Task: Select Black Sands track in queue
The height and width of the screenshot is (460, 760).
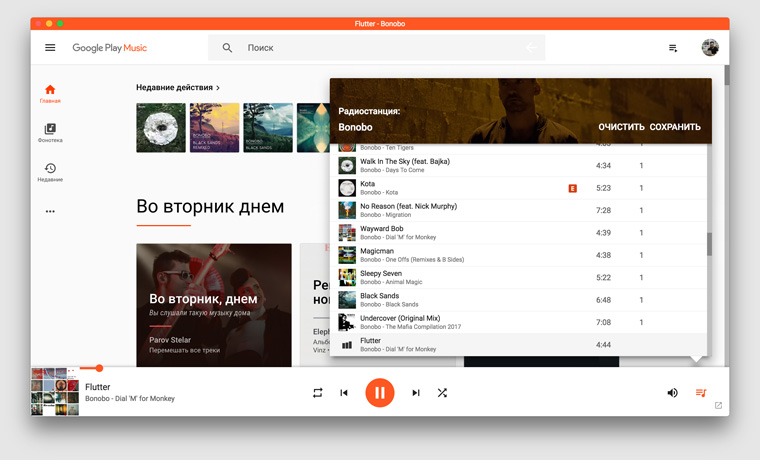Action: click(518, 300)
